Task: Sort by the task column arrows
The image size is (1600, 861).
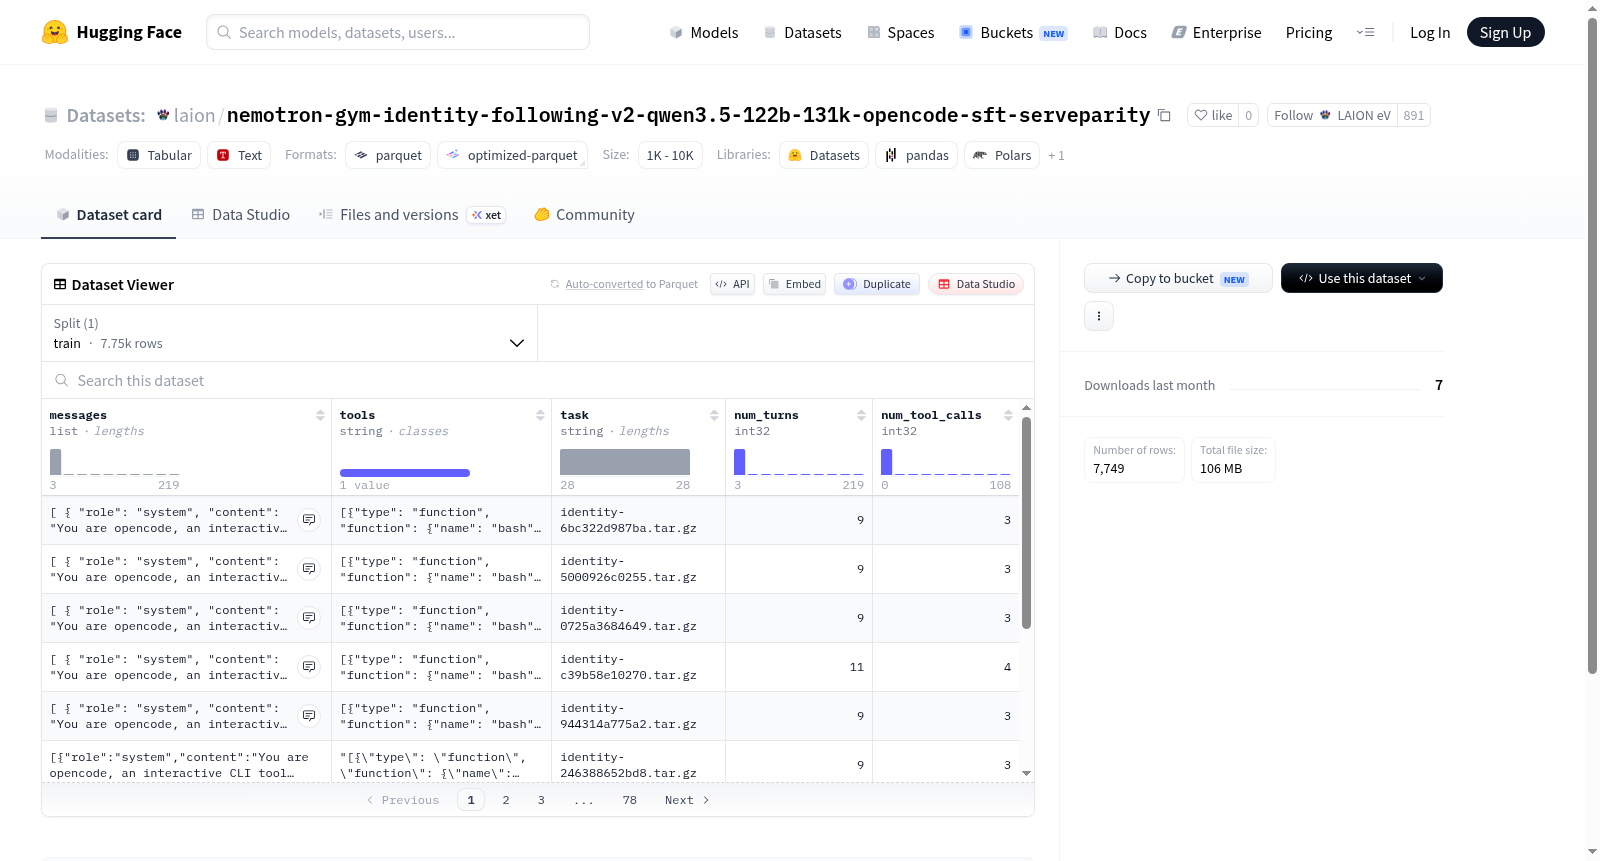Action: click(x=714, y=415)
